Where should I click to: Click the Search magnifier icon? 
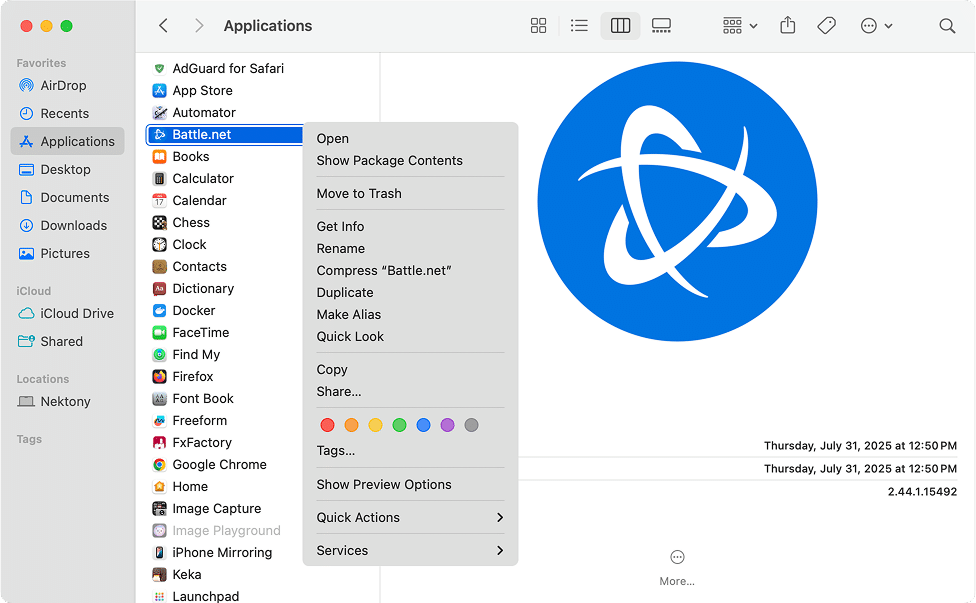click(947, 26)
